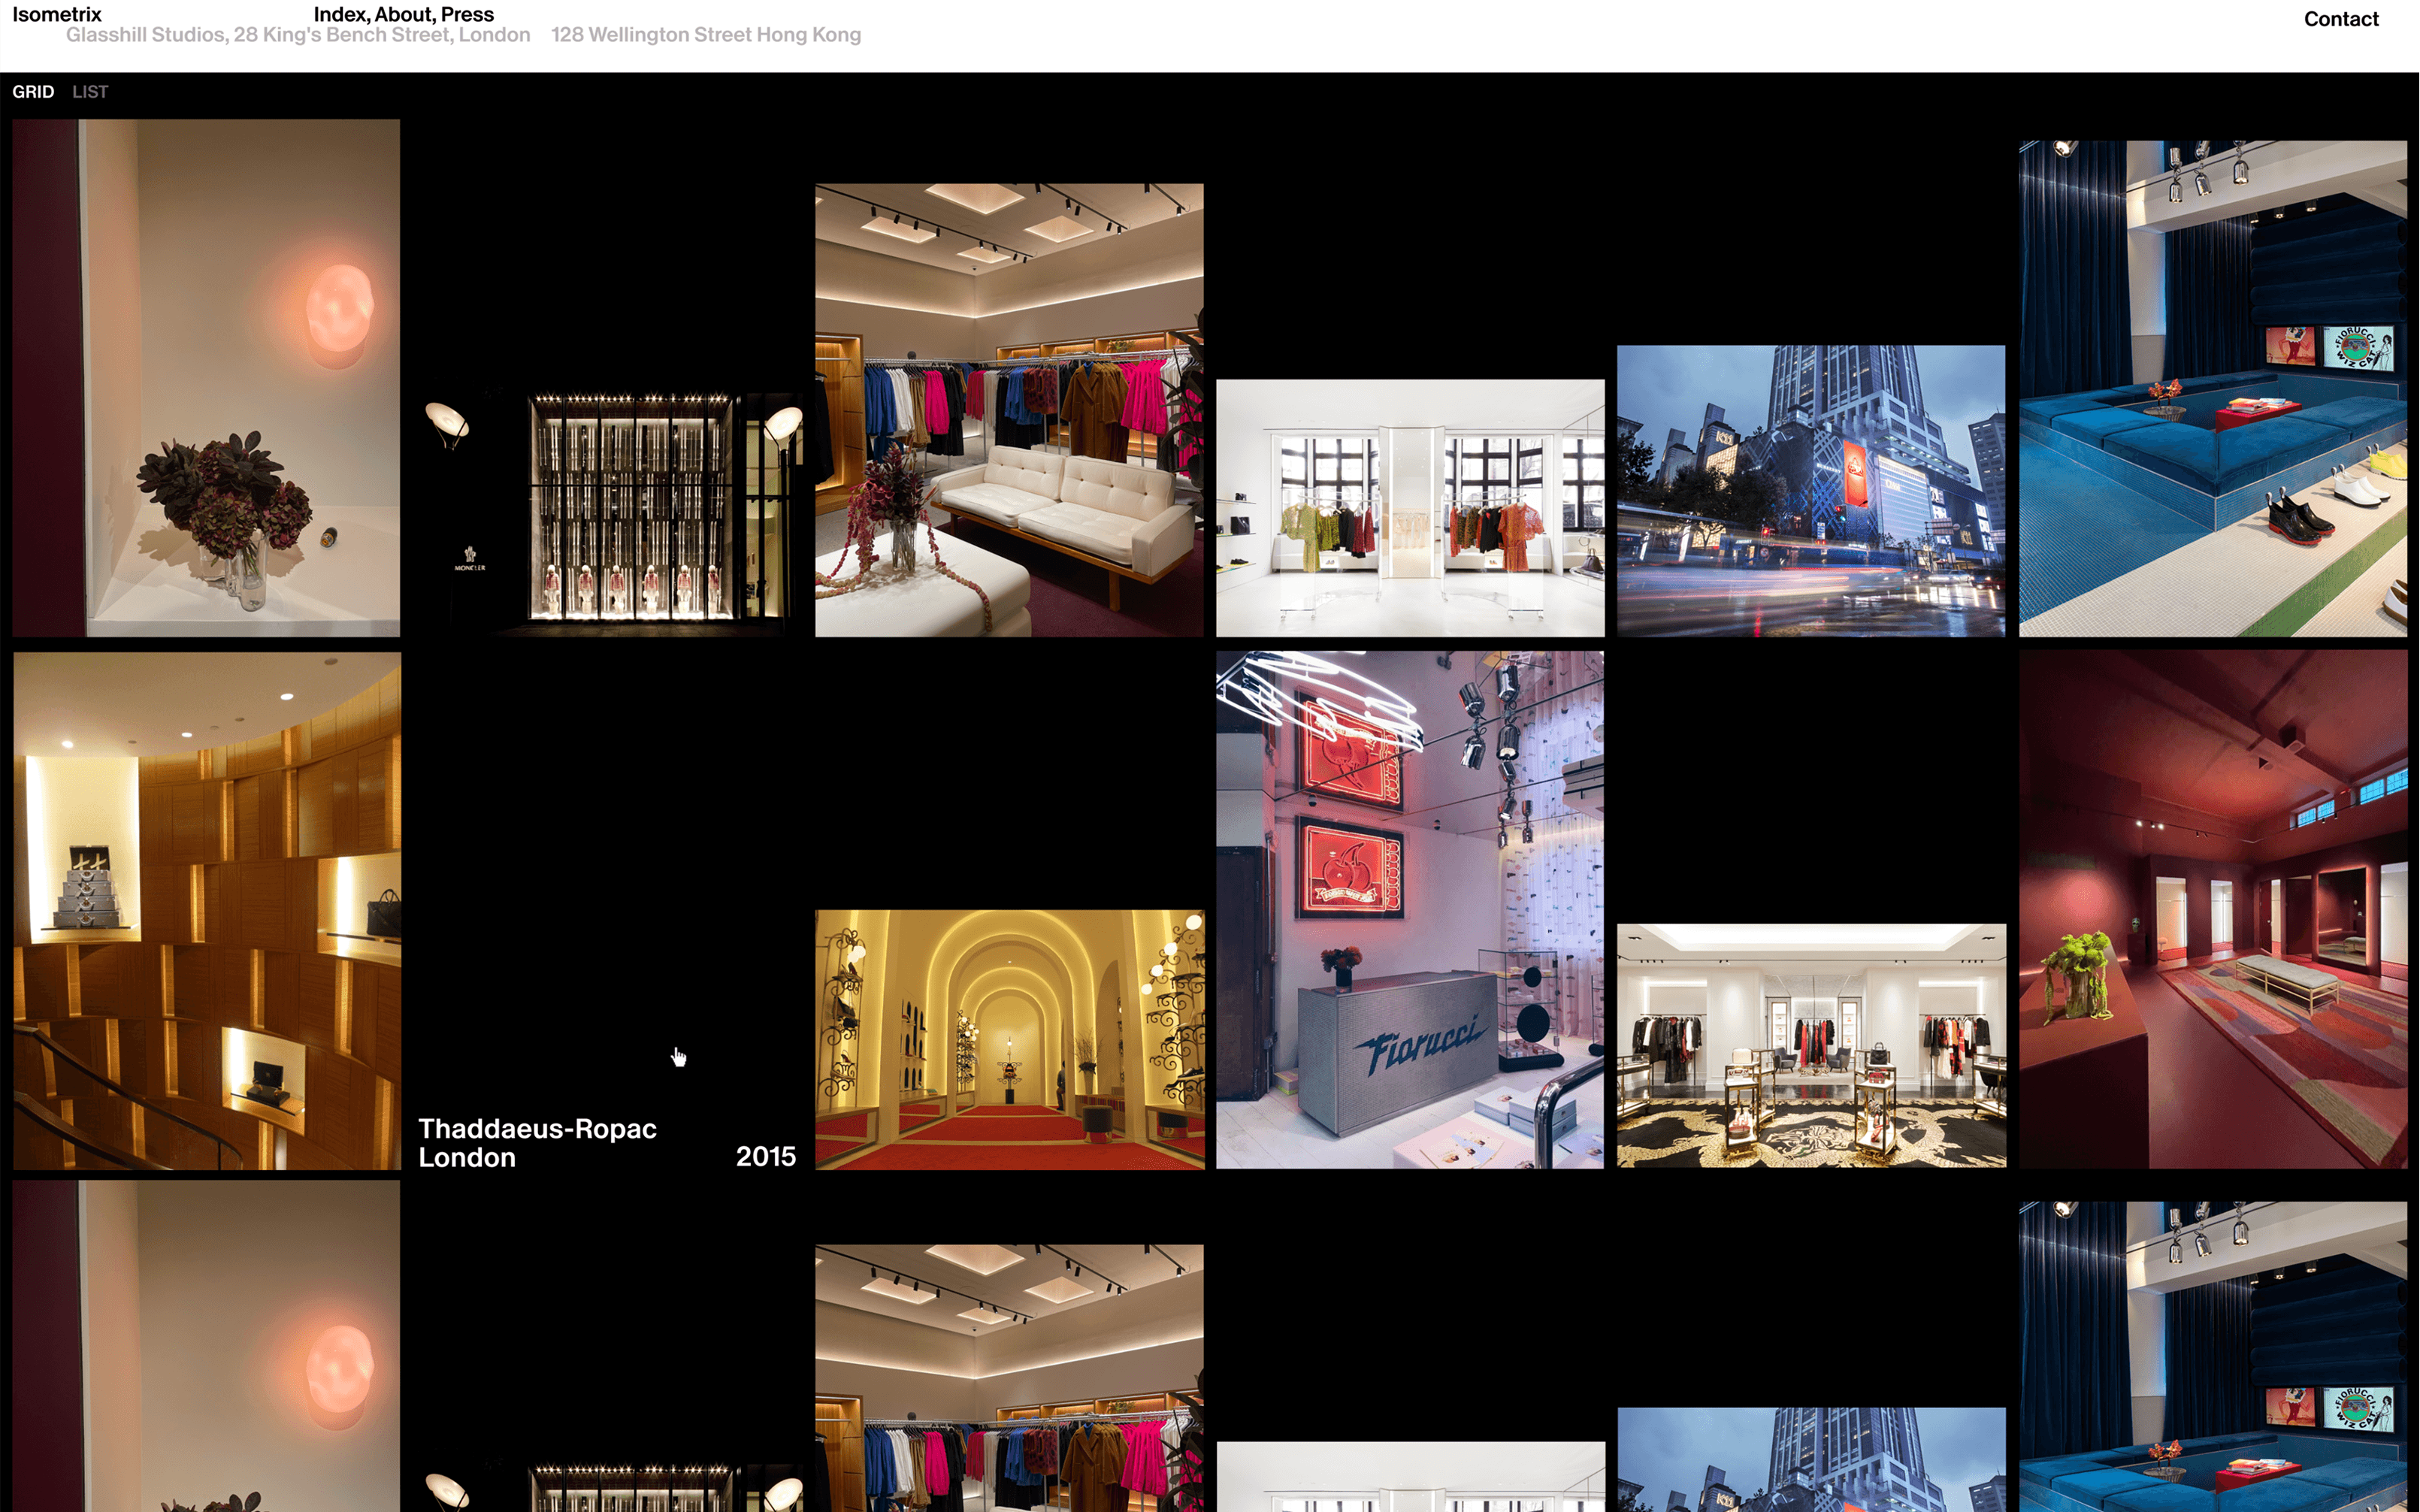
Task: Switch to GRID view
Action: (33, 92)
